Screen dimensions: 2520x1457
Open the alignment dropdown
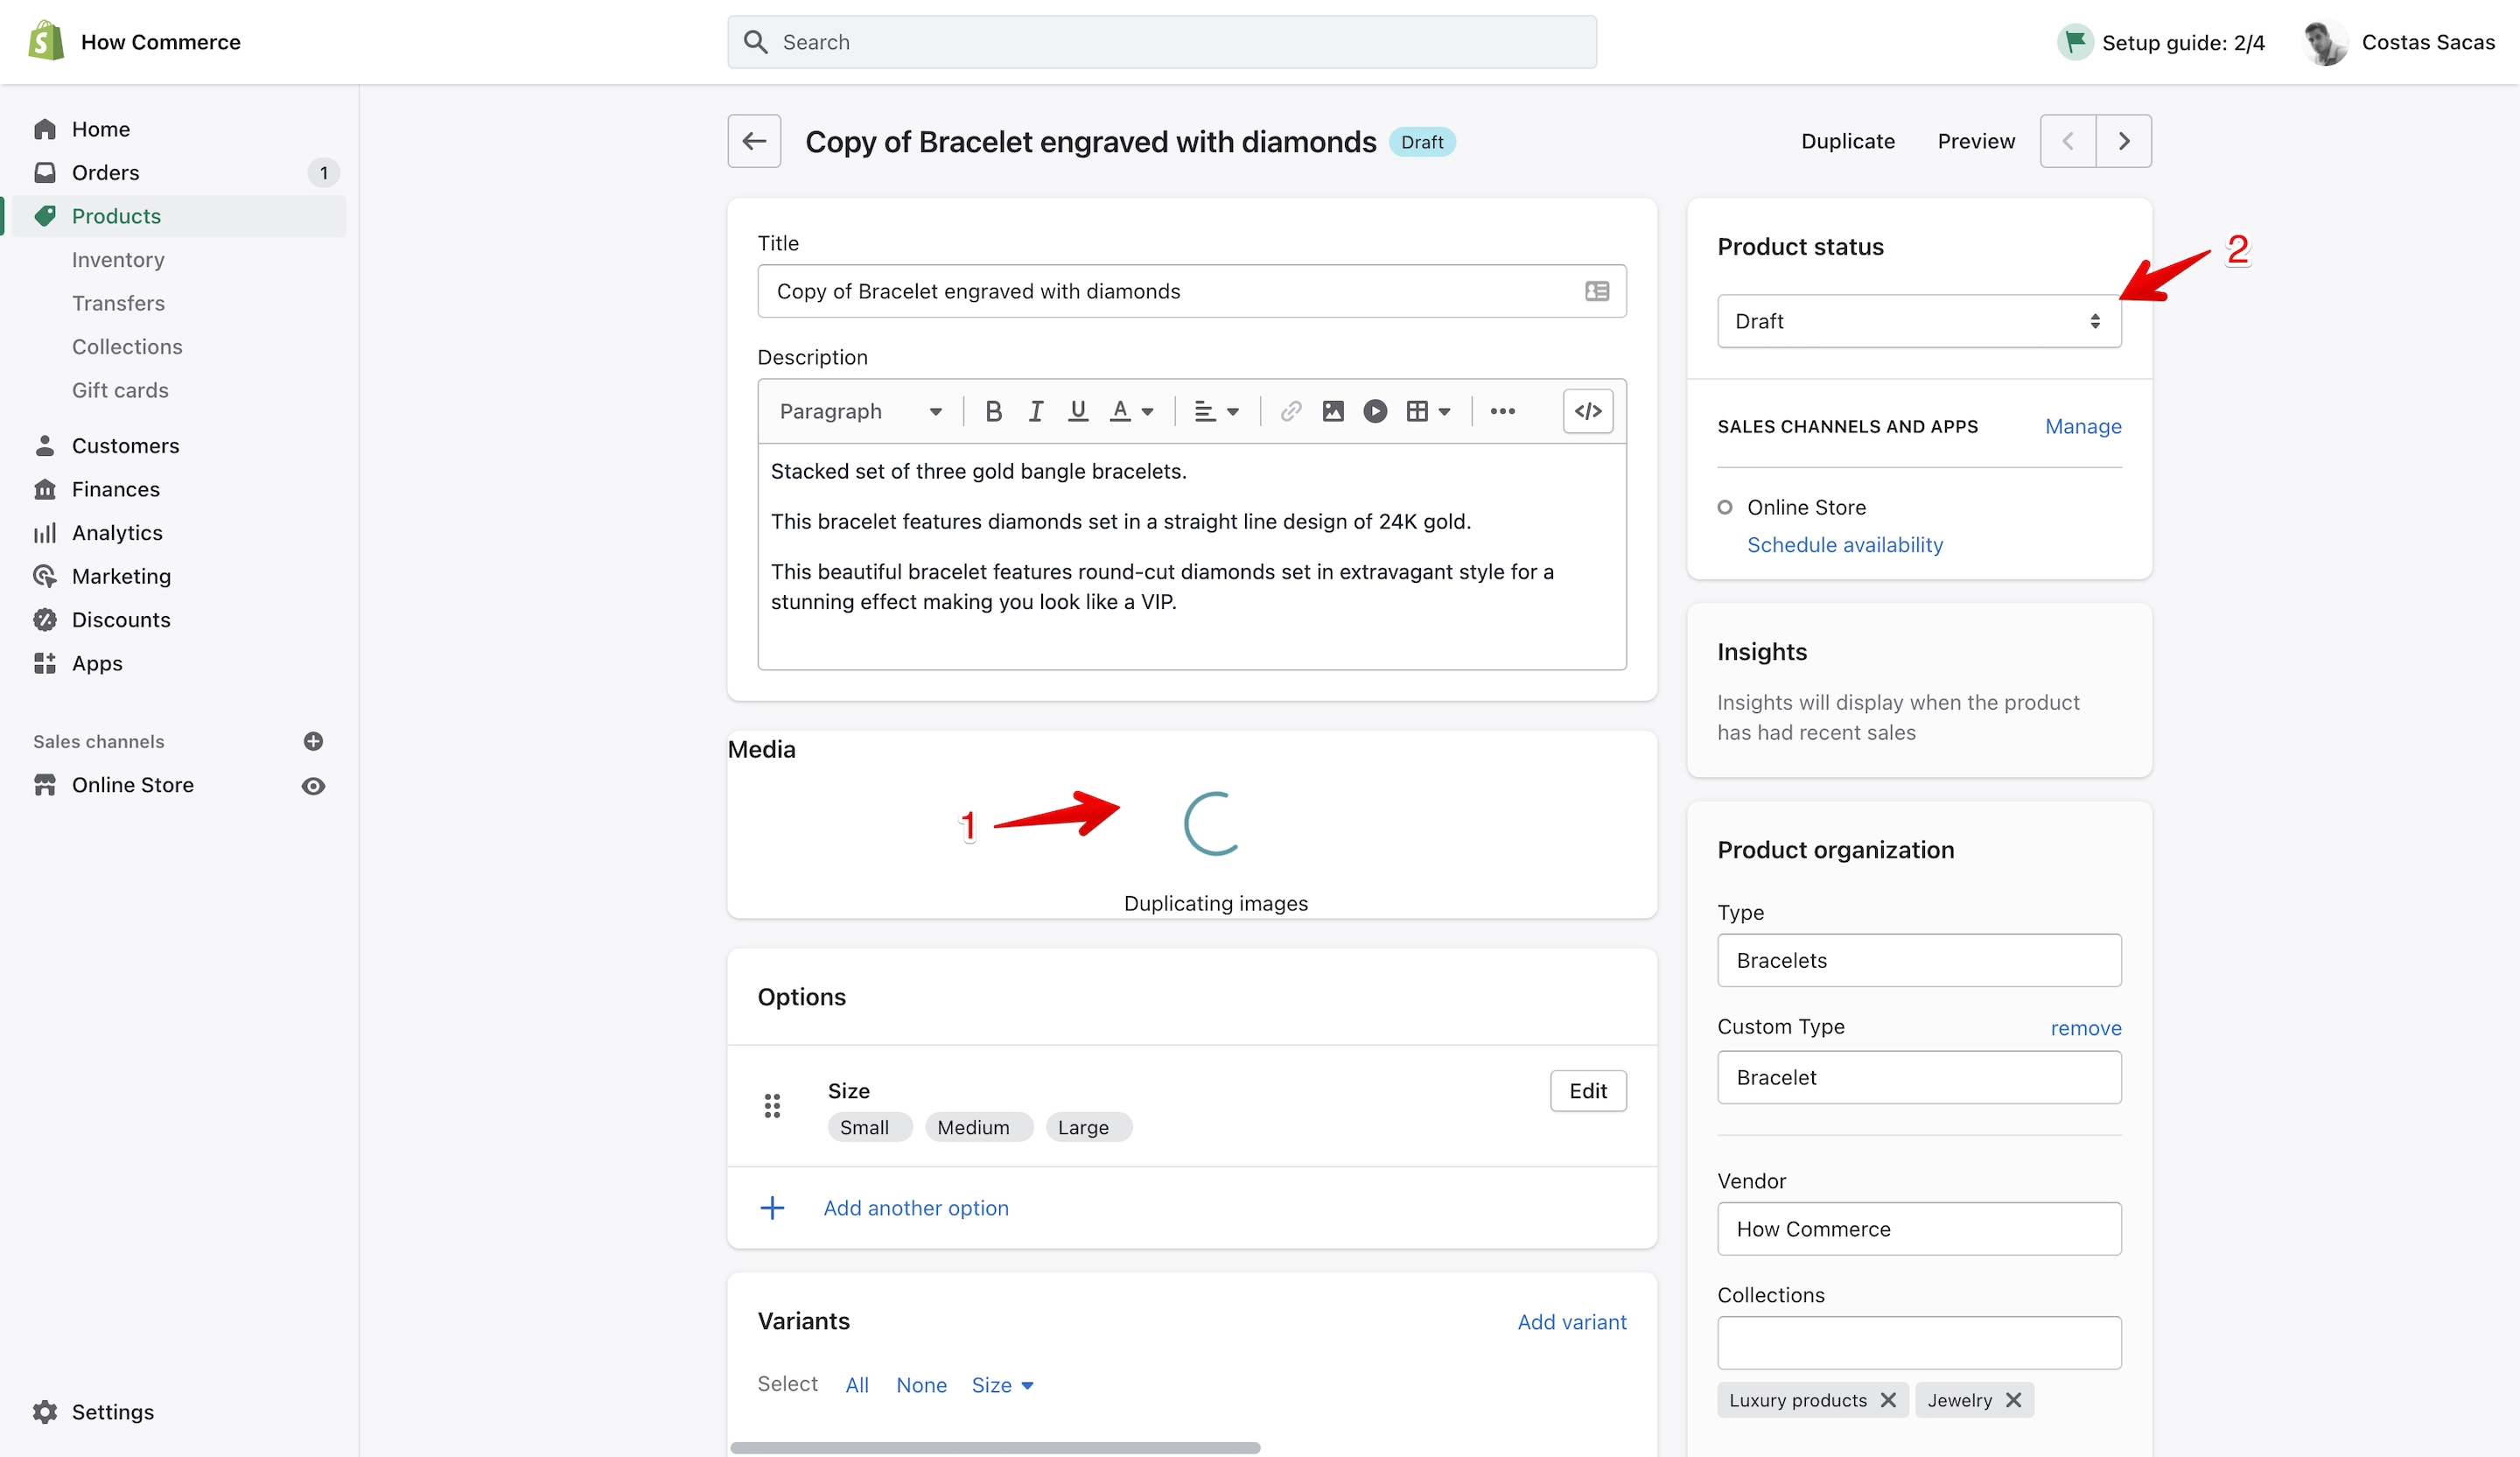click(x=1216, y=410)
